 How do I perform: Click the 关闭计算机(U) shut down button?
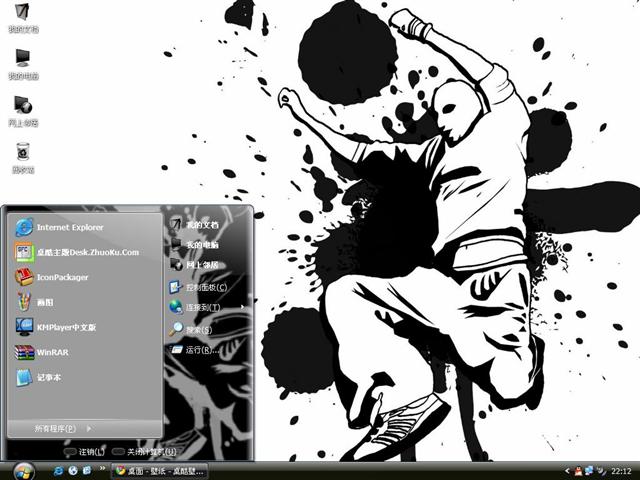[144, 452]
